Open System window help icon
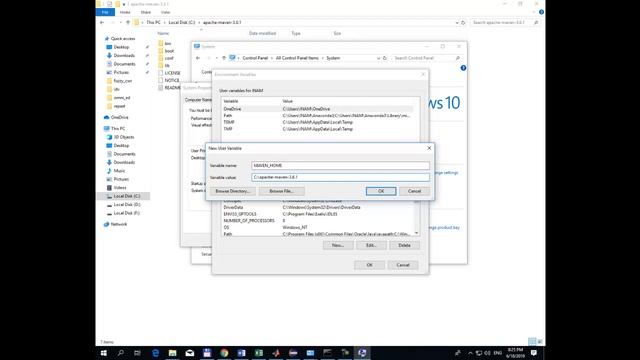640x360 pixels. pyautogui.click(x=463, y=68)
